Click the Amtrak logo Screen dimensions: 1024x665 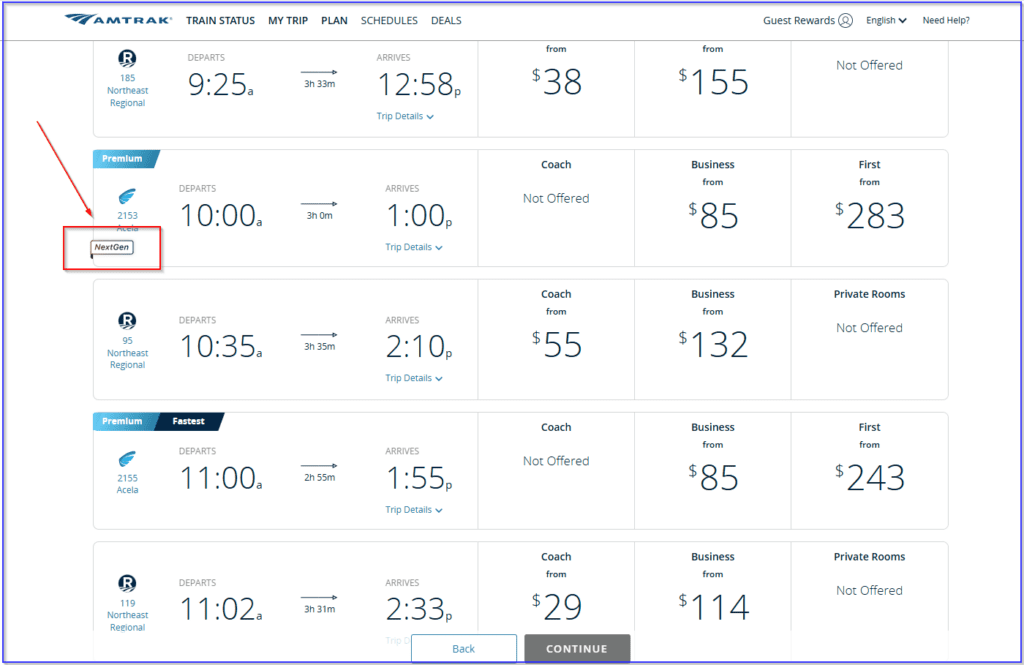pos(118,20)
